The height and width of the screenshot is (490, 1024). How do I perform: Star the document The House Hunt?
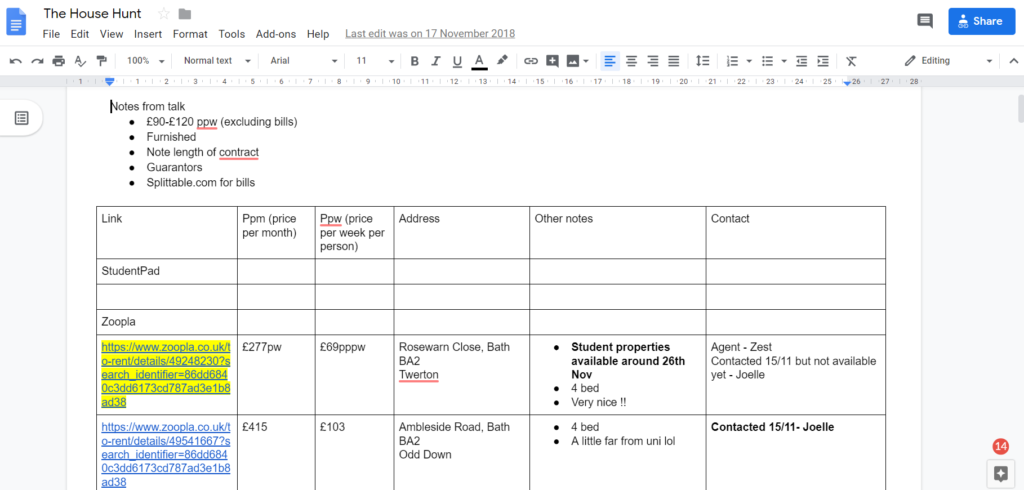coord(164,14)
